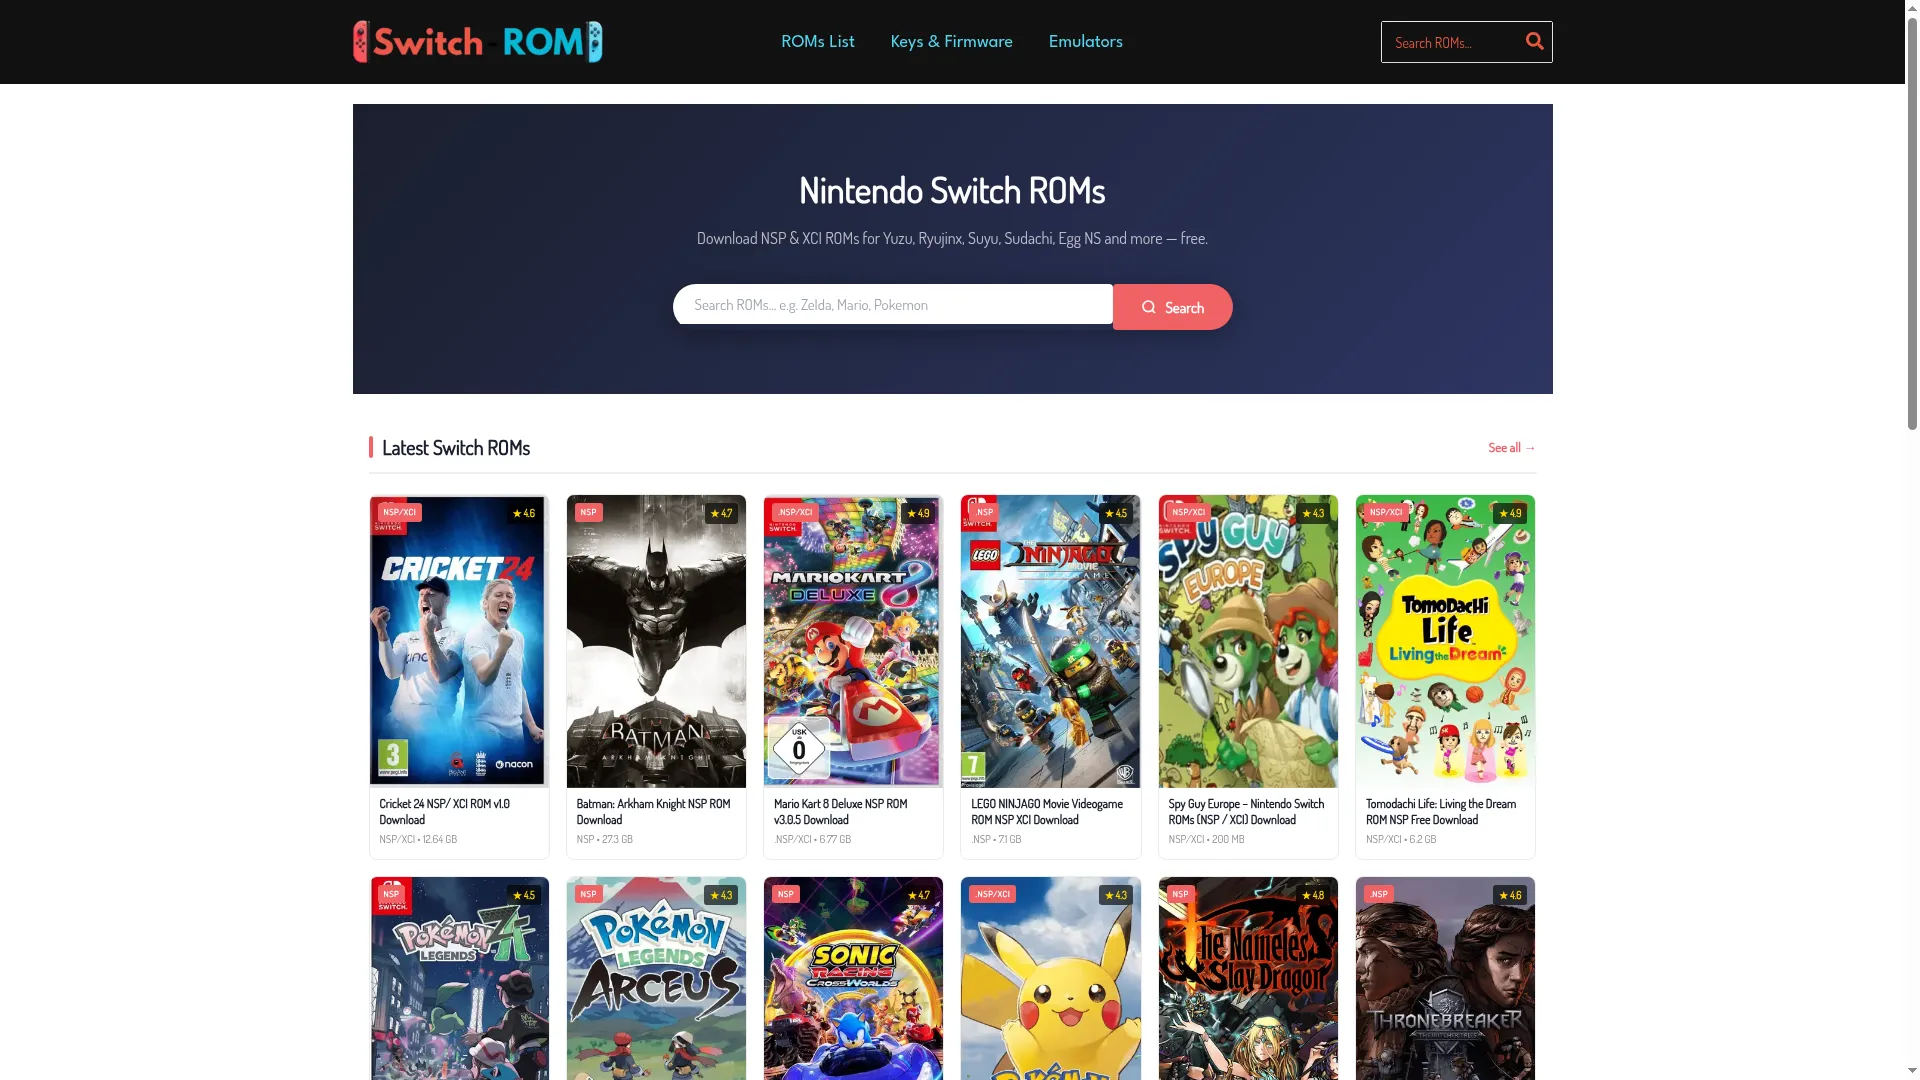This screenshot has height=1080, width=1920.
Task: Click Cricket 24 NSP/XCI ROM title link
Action: 444,811
